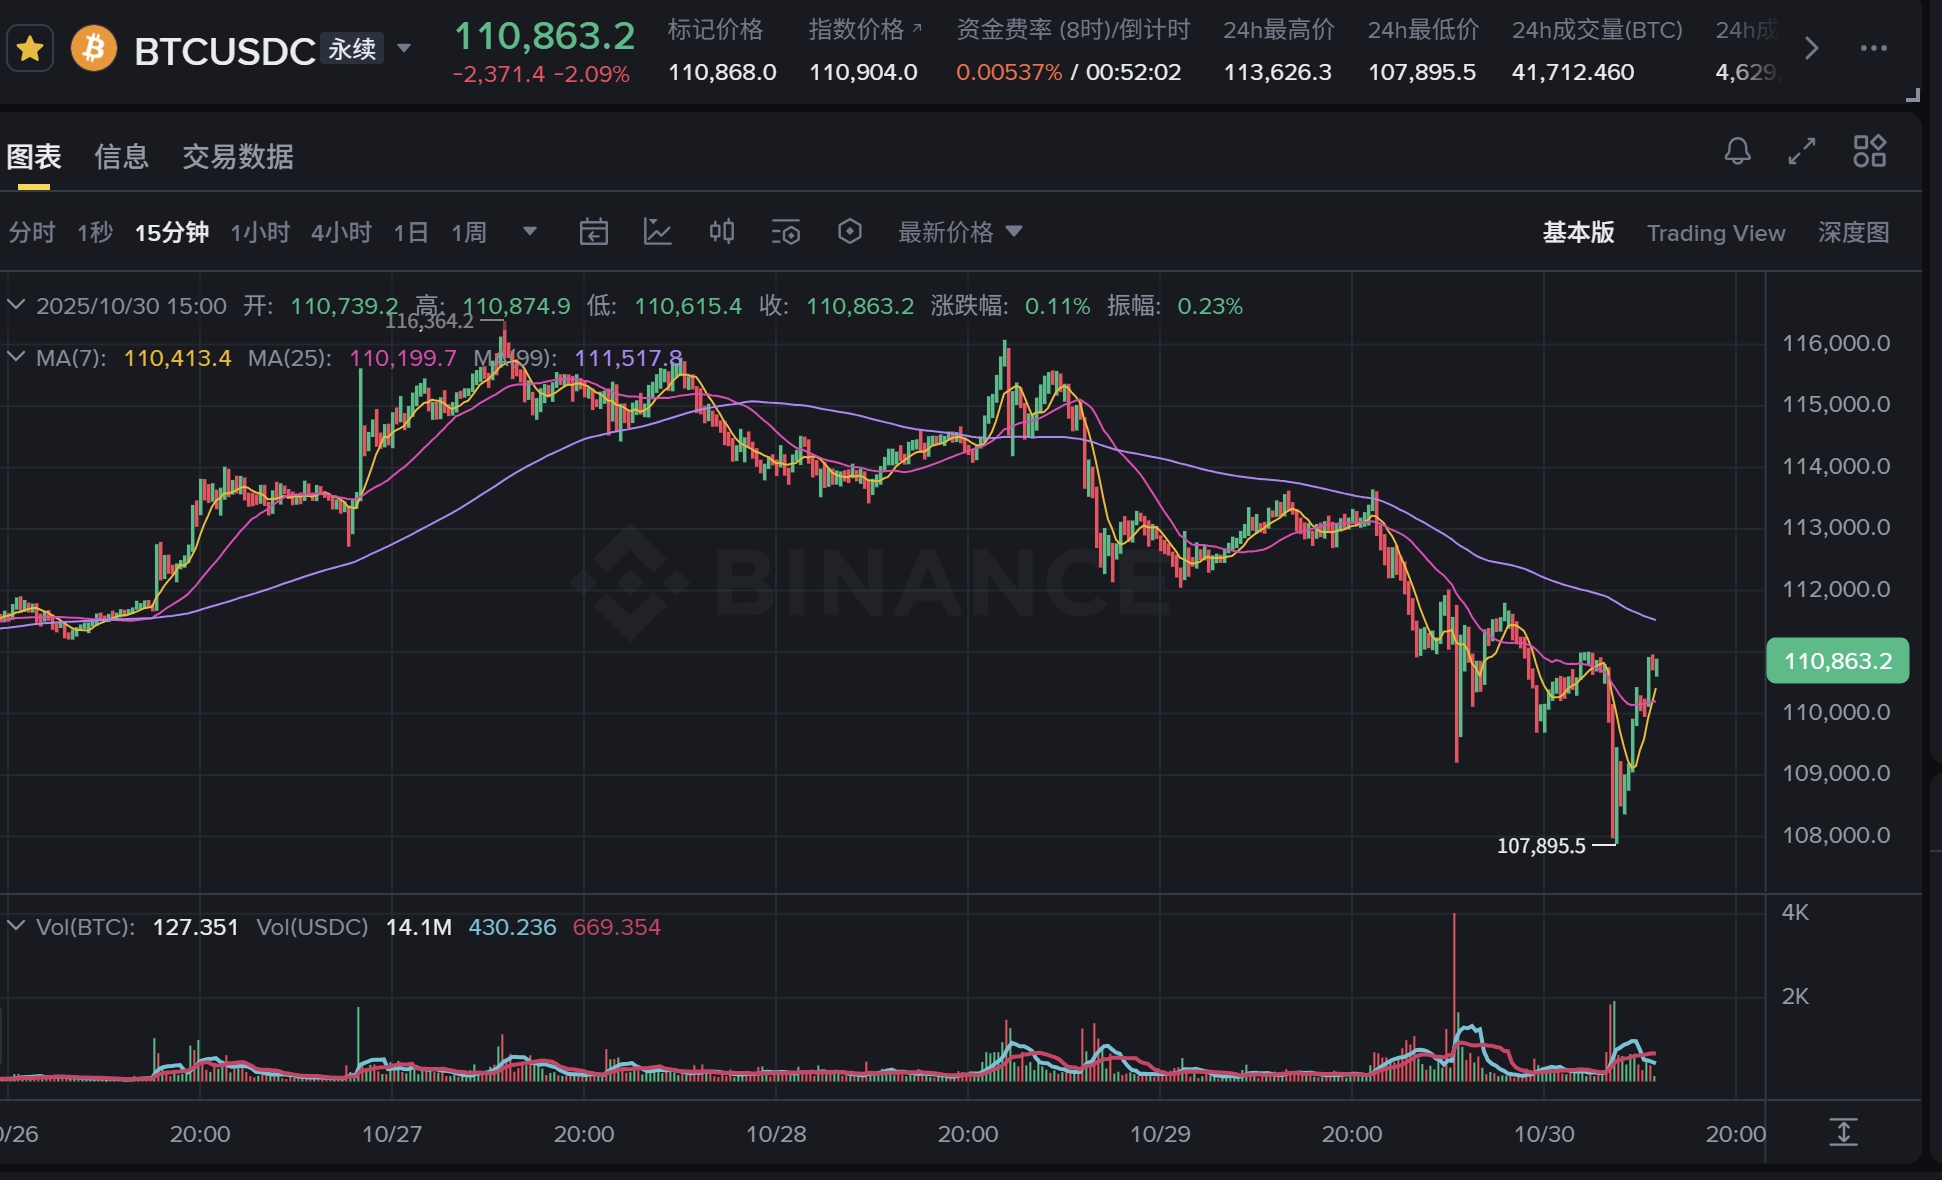The width and height of the screenshot is (1942, 1180).
Task: Select the 1小时 interval
Action: coord(260,232)
